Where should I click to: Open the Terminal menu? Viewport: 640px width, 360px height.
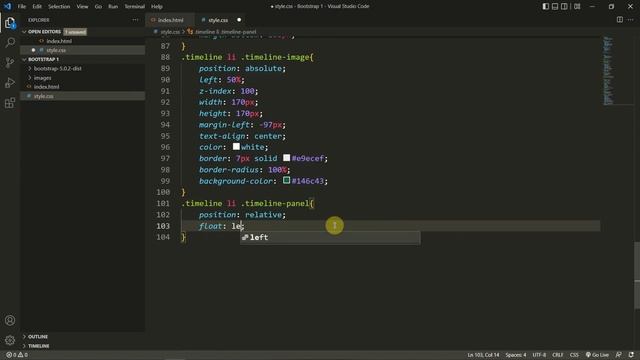click(x=134, y=7)
